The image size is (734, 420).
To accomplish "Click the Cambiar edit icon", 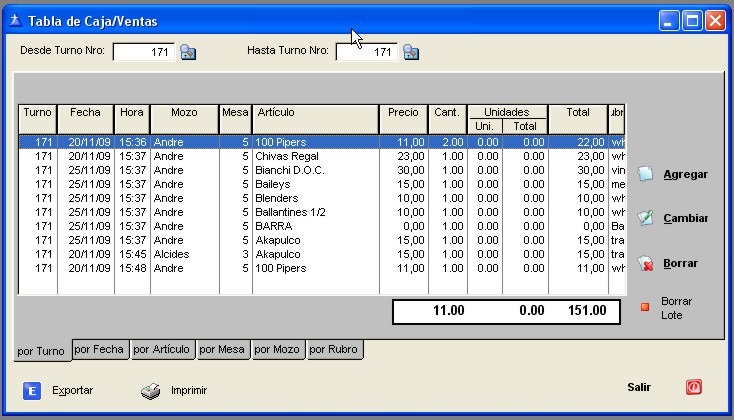I will pos(646,218).
